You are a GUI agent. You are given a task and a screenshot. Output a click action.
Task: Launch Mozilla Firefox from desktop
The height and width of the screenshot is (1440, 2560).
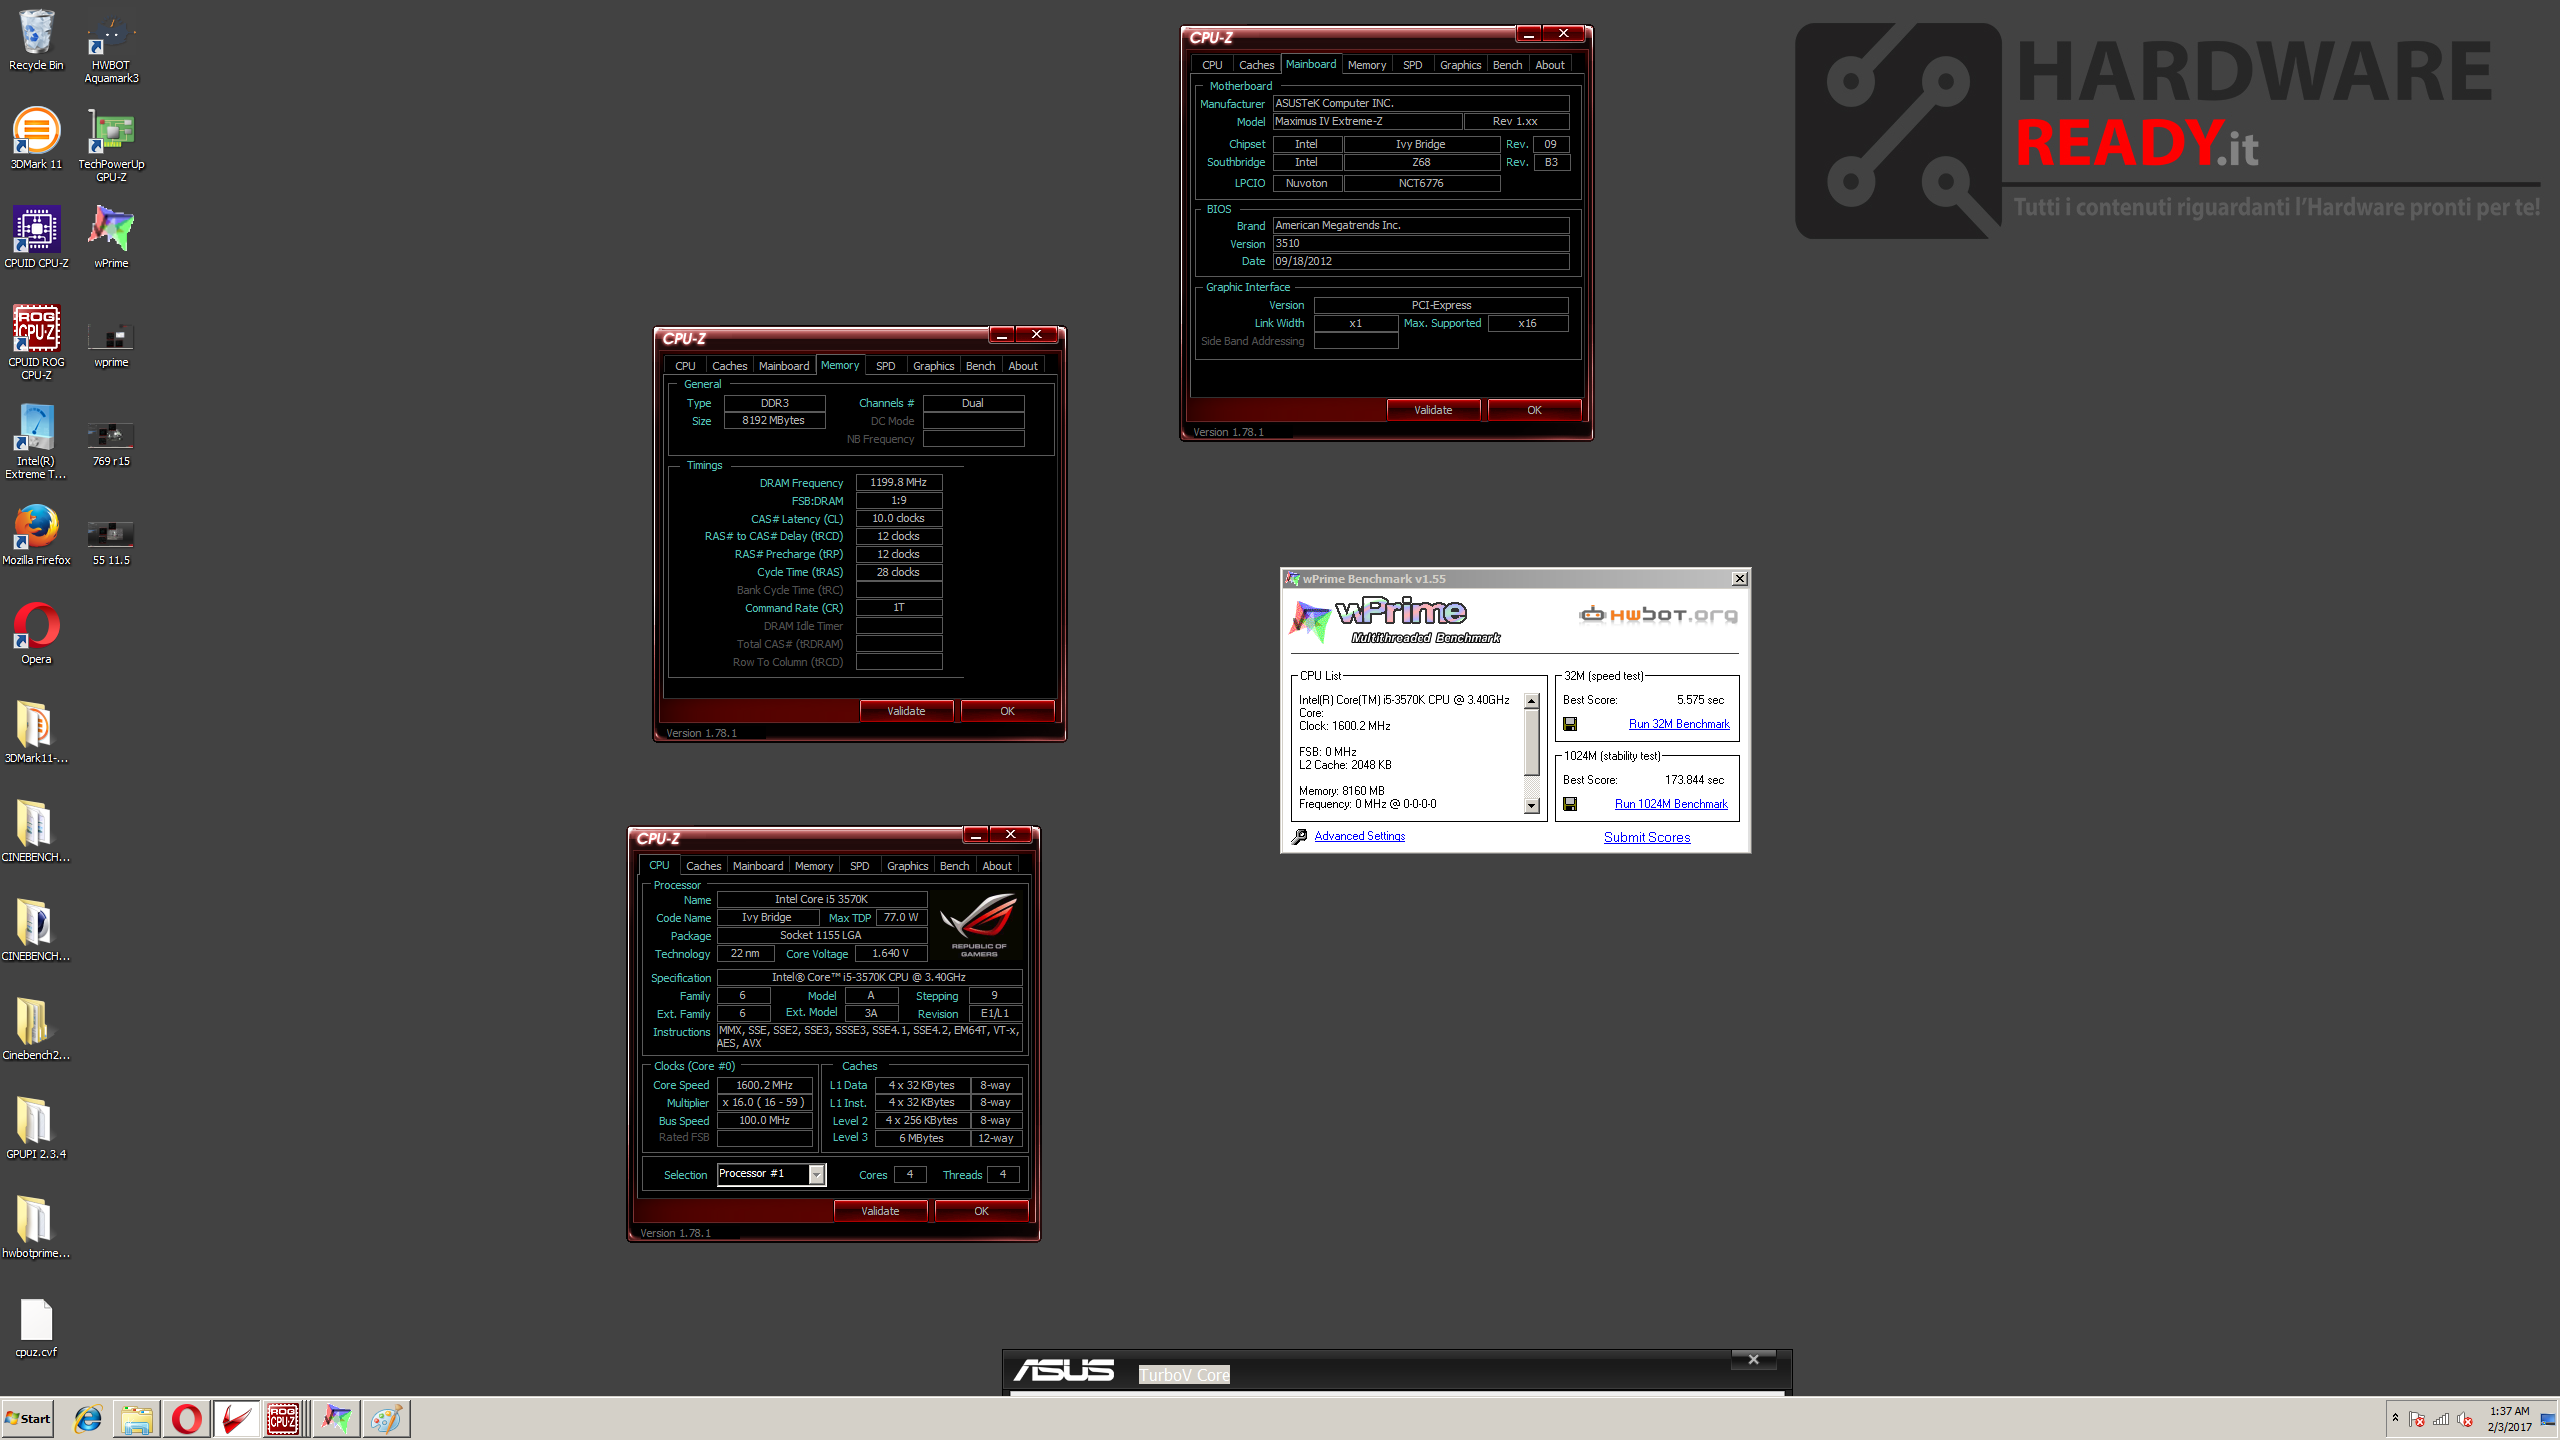(x=36, y=535)
